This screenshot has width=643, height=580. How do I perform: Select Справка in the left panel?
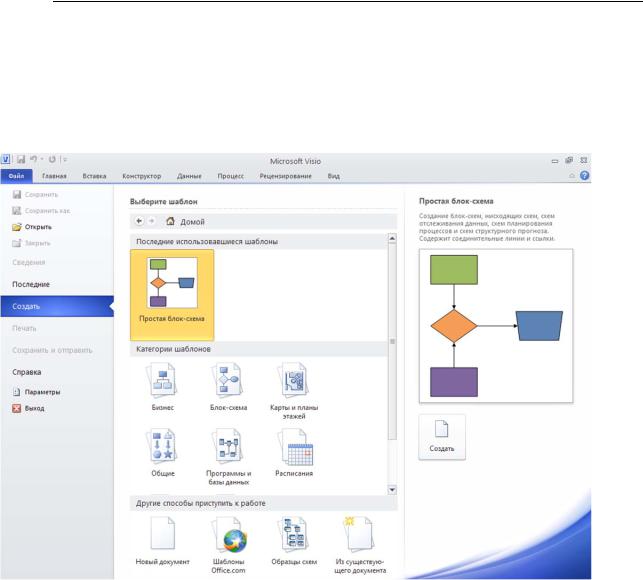tap(27, 372)
